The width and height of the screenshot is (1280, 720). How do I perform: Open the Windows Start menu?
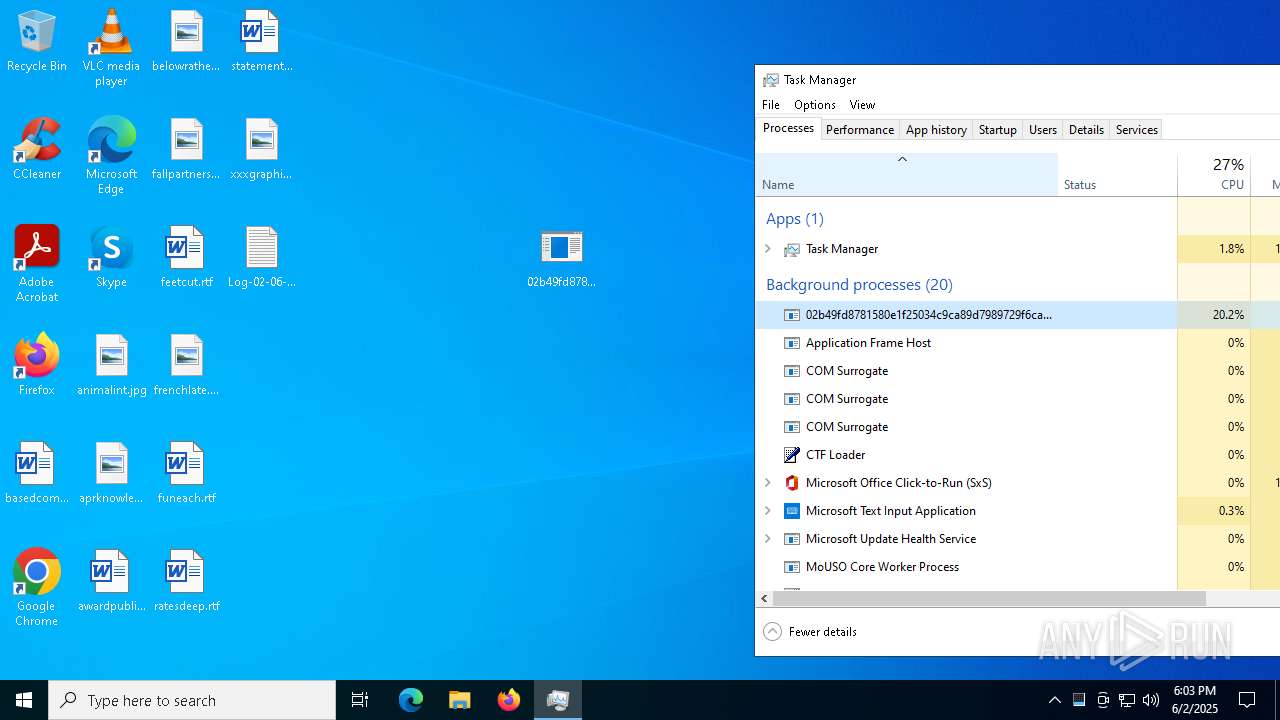pyautogui.click(x=24, y=700)
